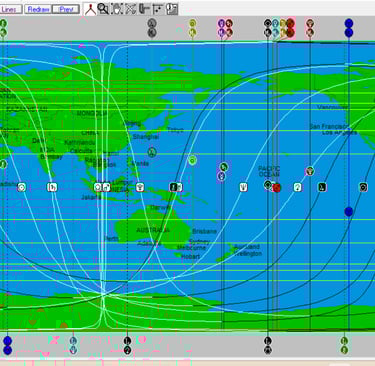
Task: Click the AUSTRALIA country label
Action: (x=153, y=230)
